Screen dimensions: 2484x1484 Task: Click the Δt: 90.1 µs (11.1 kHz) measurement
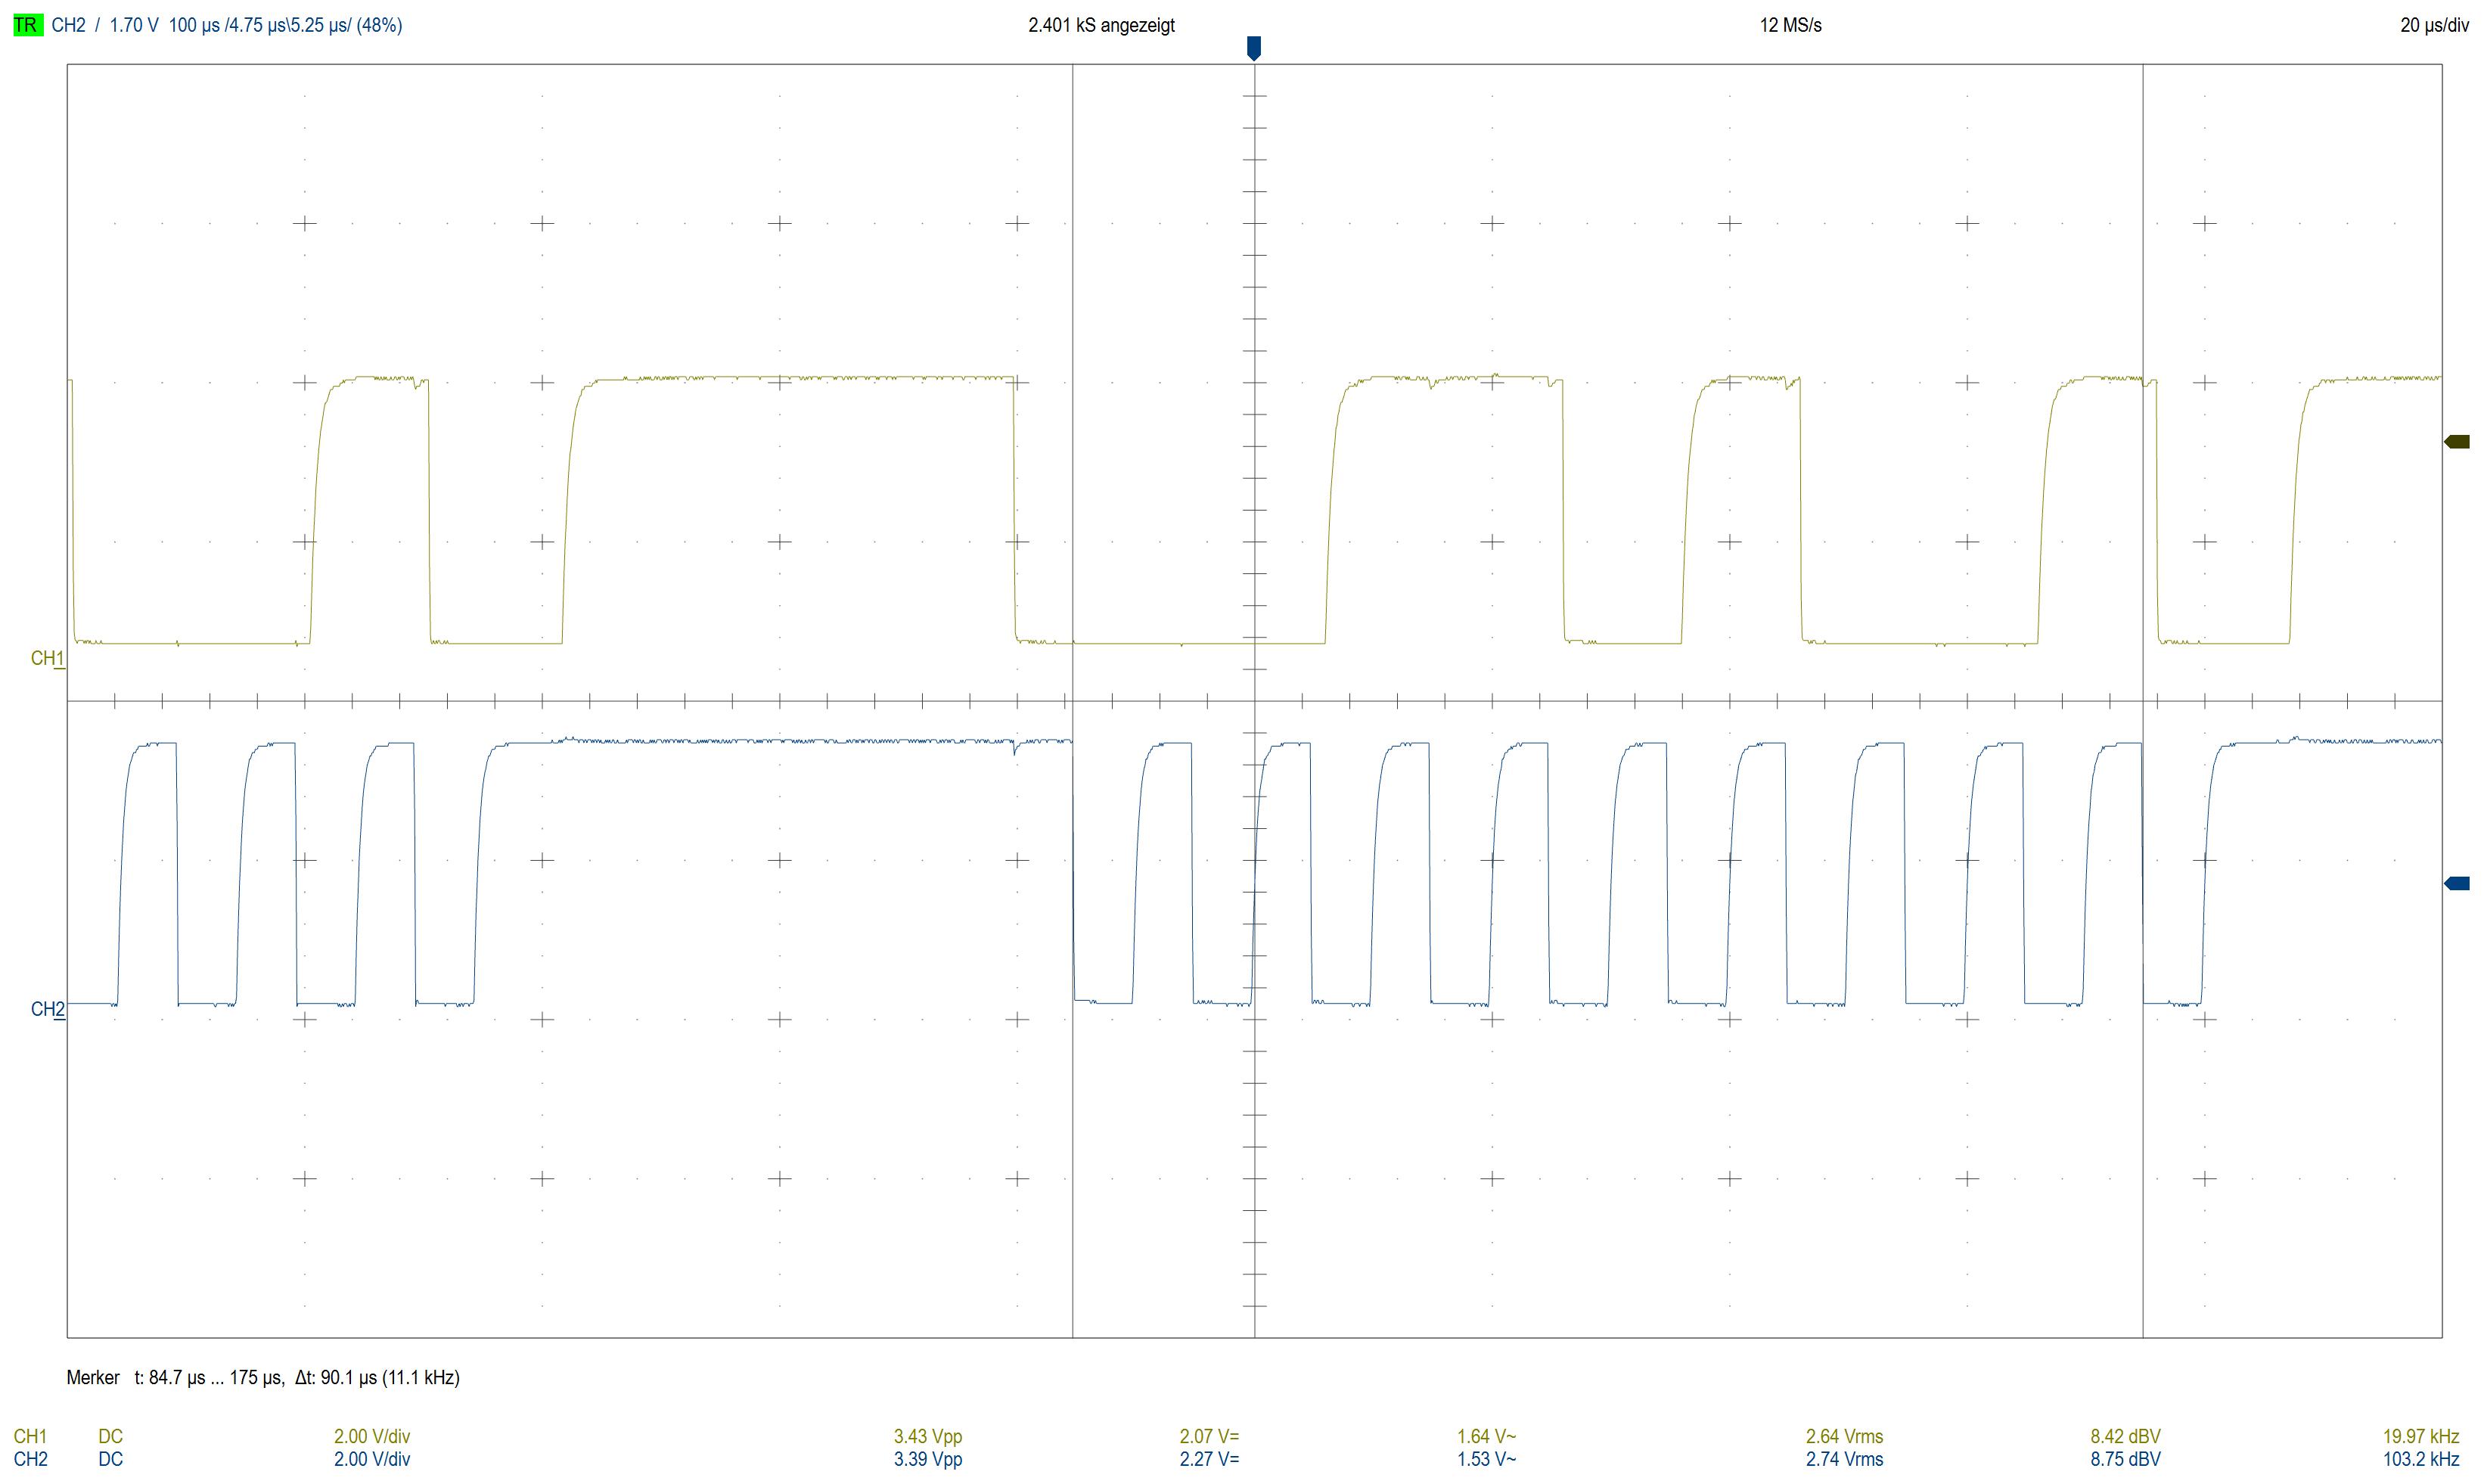[x=377, y=1377]
